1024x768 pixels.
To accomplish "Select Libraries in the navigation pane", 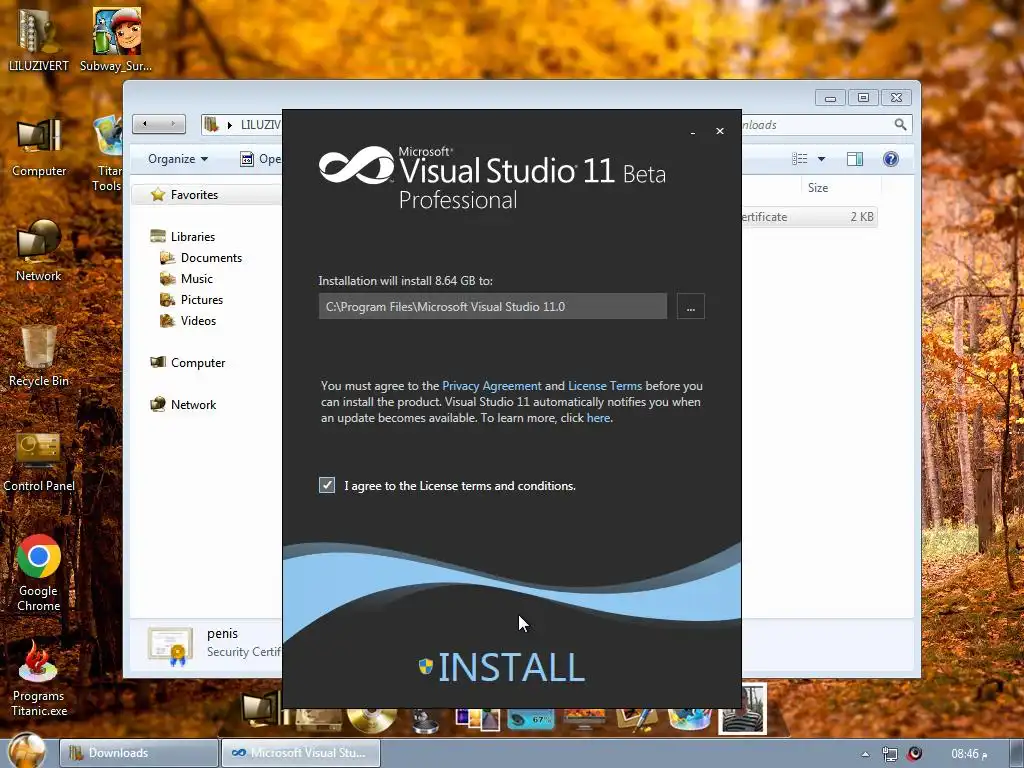I will tap(193, 236).
